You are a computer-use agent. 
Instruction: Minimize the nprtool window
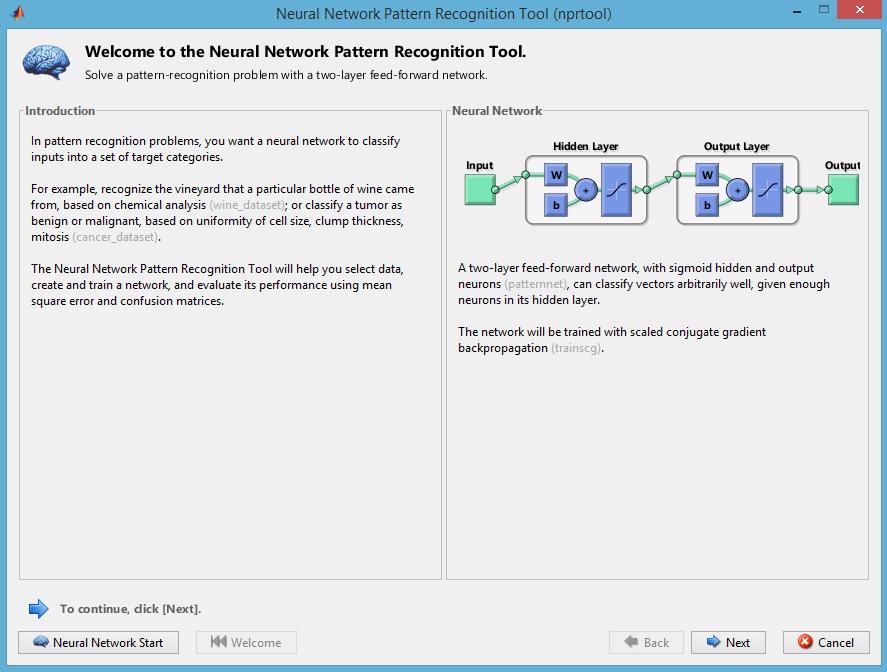[797, 11]
